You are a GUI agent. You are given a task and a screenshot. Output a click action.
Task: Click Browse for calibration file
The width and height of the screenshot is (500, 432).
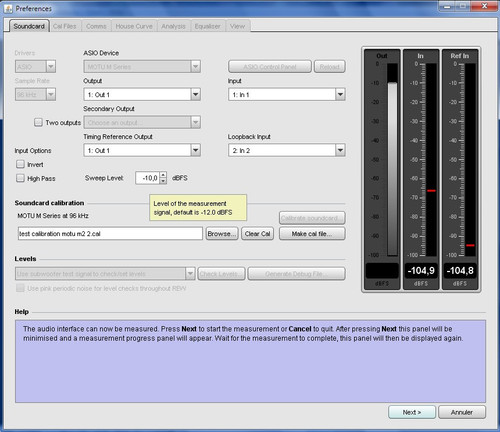222,234
